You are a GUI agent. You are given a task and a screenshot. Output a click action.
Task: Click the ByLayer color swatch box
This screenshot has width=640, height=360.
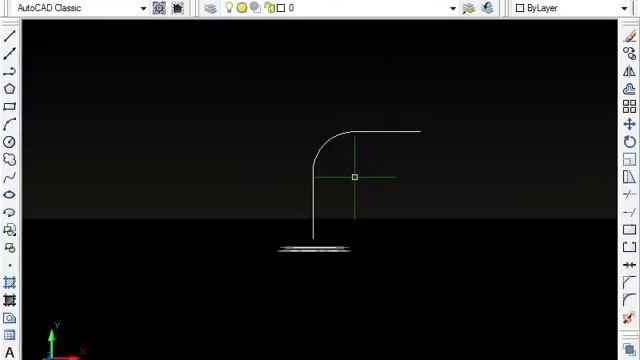520,8
